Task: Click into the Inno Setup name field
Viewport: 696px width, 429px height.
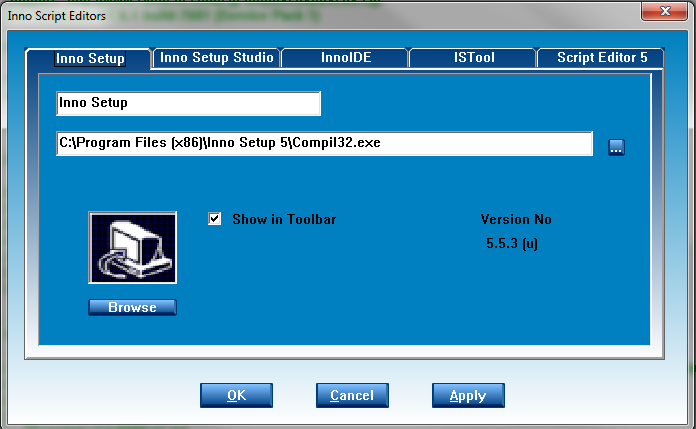Action: (x=188, y=103)
